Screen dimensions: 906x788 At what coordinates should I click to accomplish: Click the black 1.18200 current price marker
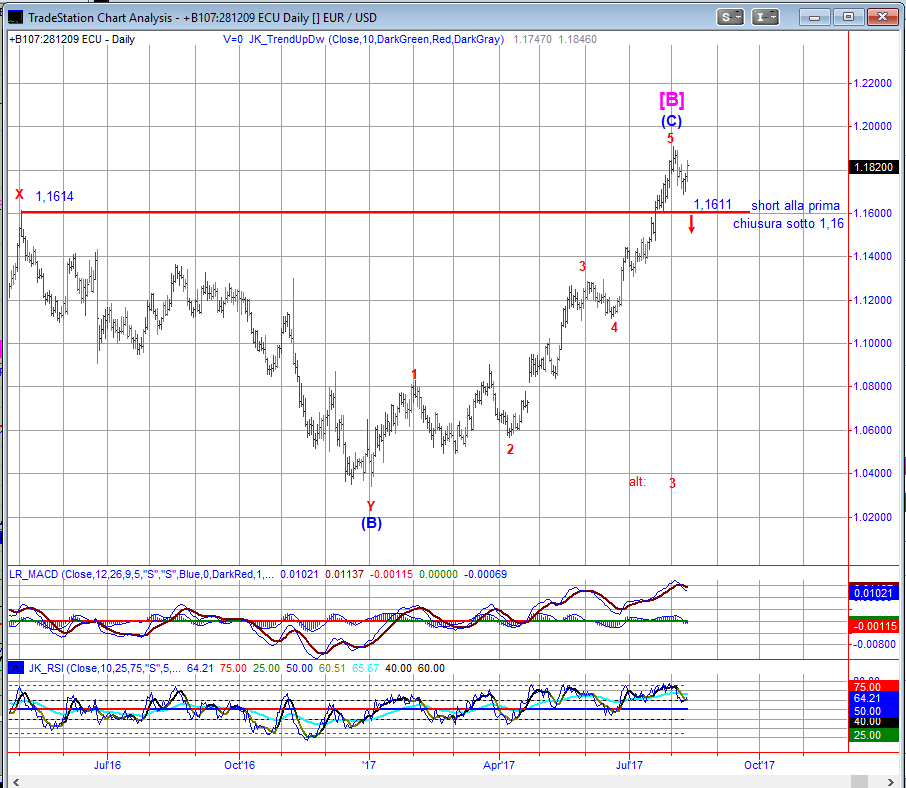coord(874,167)
